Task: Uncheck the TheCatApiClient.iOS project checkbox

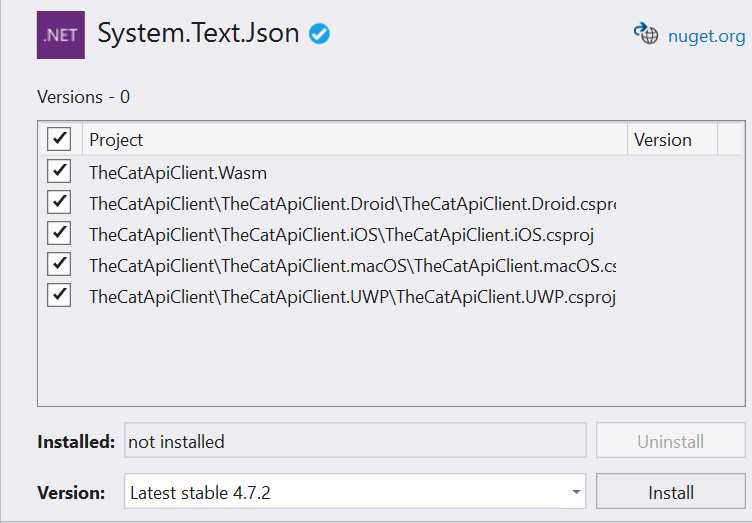Action: (x=59, y=233)
